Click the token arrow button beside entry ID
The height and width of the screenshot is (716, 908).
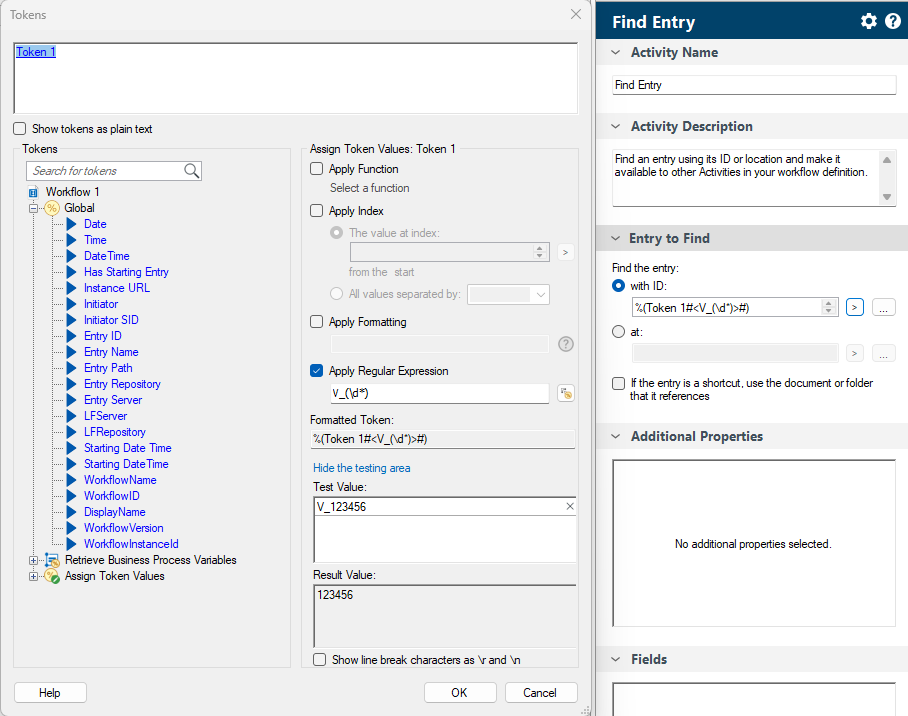click(855, 307)
